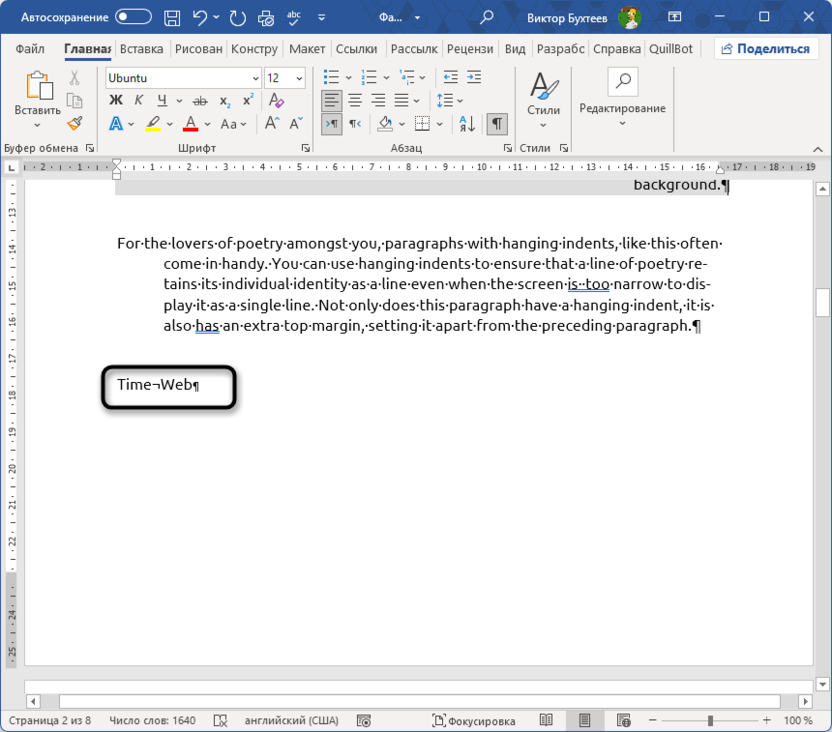This screenshot has height=732, width=832.
Task: Click the word count in status bar
Action: coord(152,720)
